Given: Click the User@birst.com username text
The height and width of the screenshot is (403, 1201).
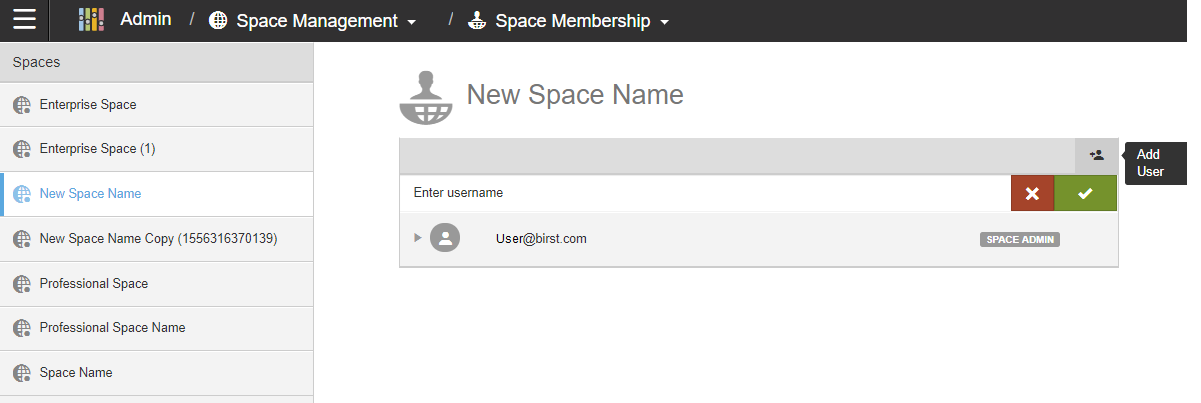Looking at the screenshot, I should [541, 239].
